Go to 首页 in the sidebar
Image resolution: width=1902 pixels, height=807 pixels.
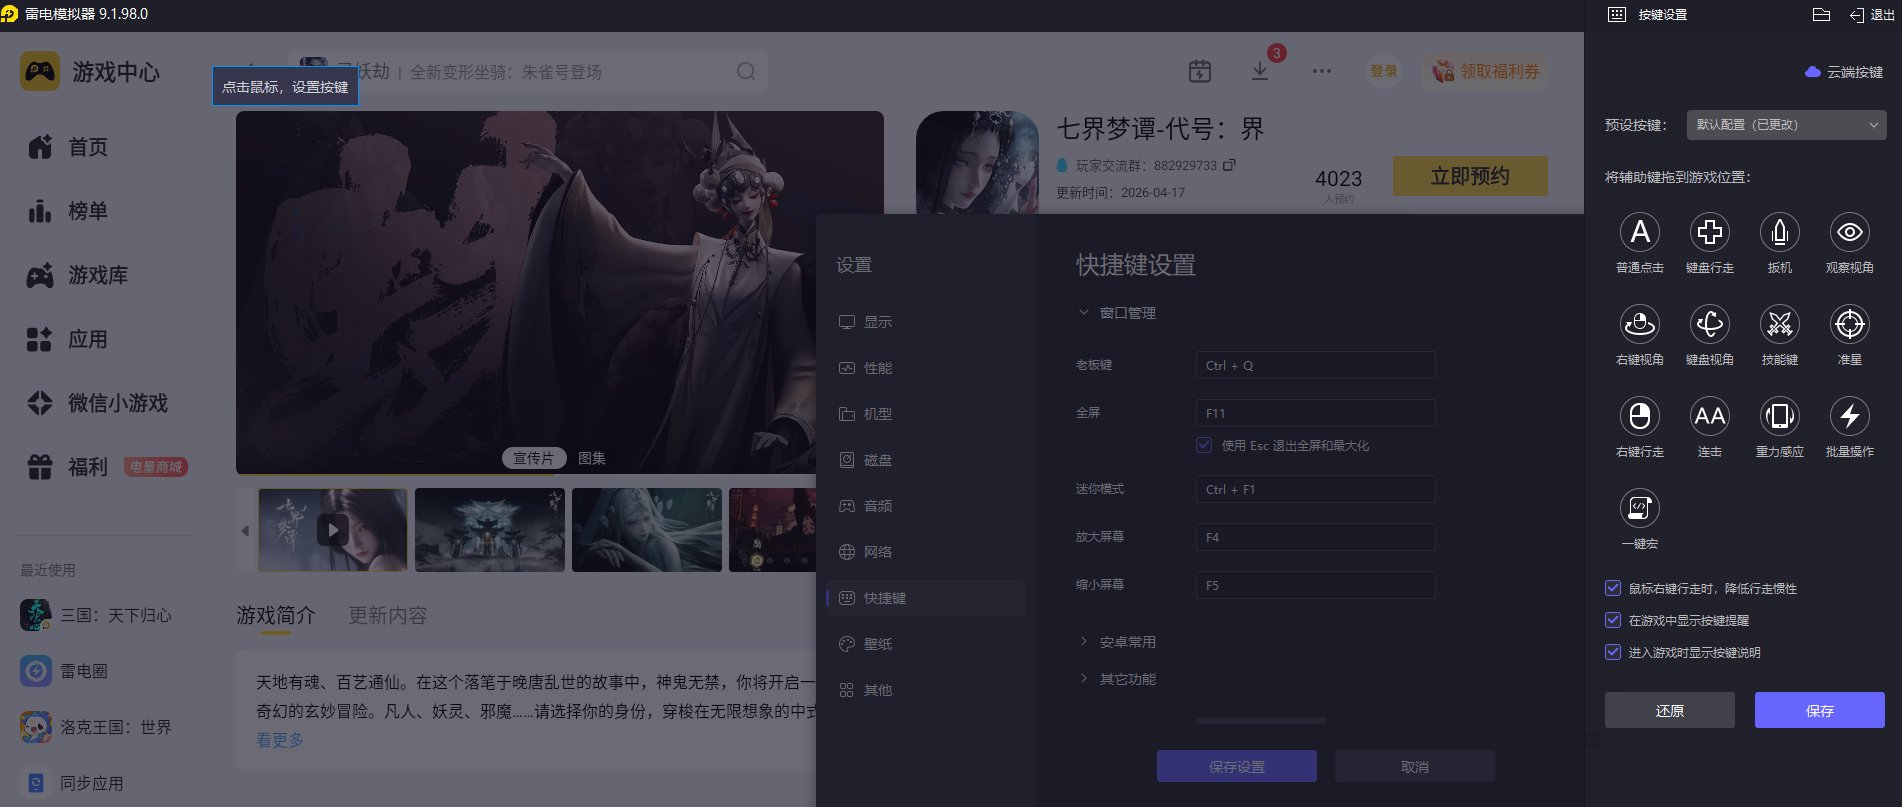point(68,147)
